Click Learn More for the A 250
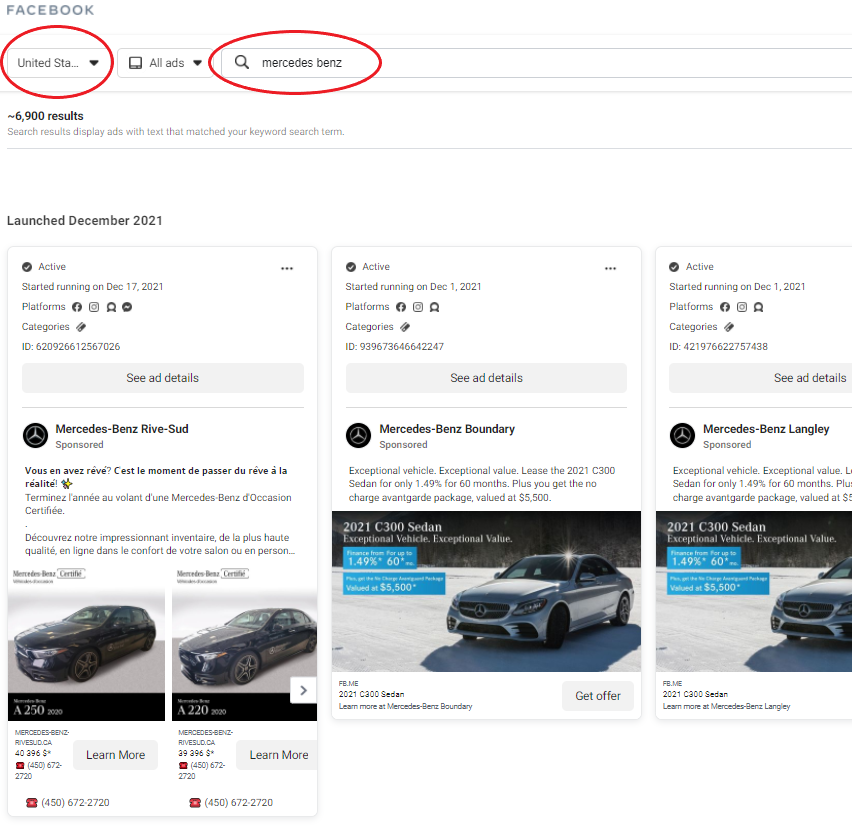 click(x=115, y=755)
